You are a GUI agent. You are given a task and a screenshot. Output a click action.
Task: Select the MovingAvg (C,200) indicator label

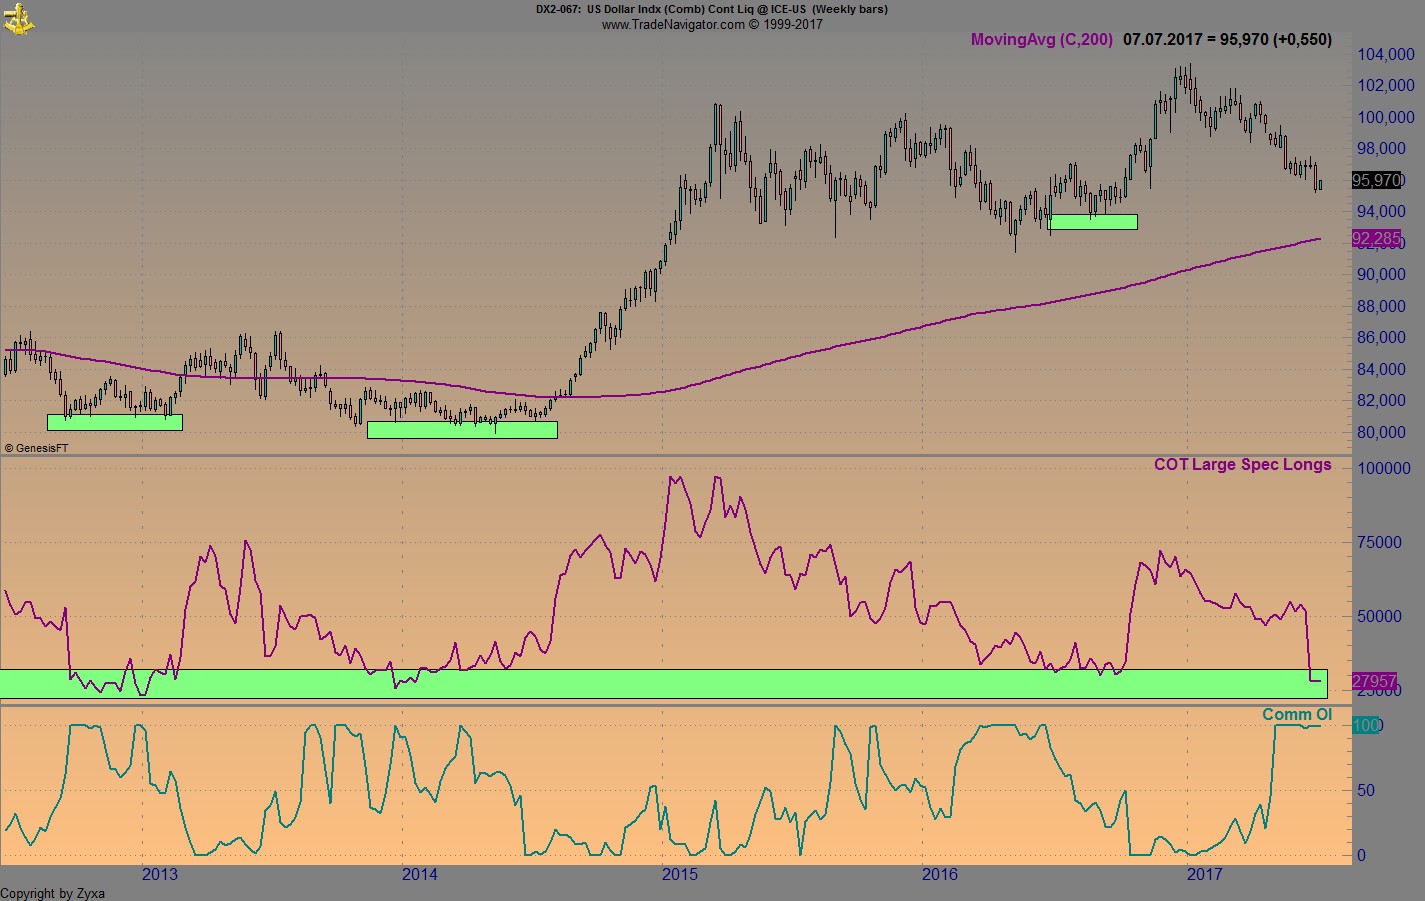point(1042,40)
